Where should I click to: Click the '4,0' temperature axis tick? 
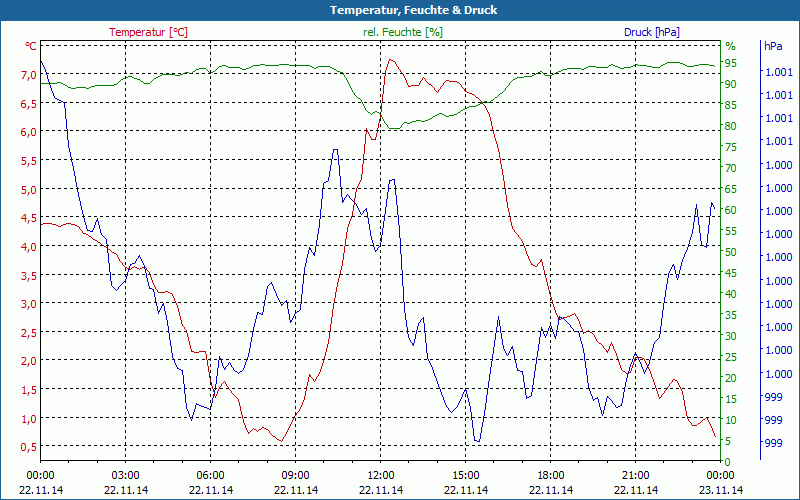click(x=29, y=246)
